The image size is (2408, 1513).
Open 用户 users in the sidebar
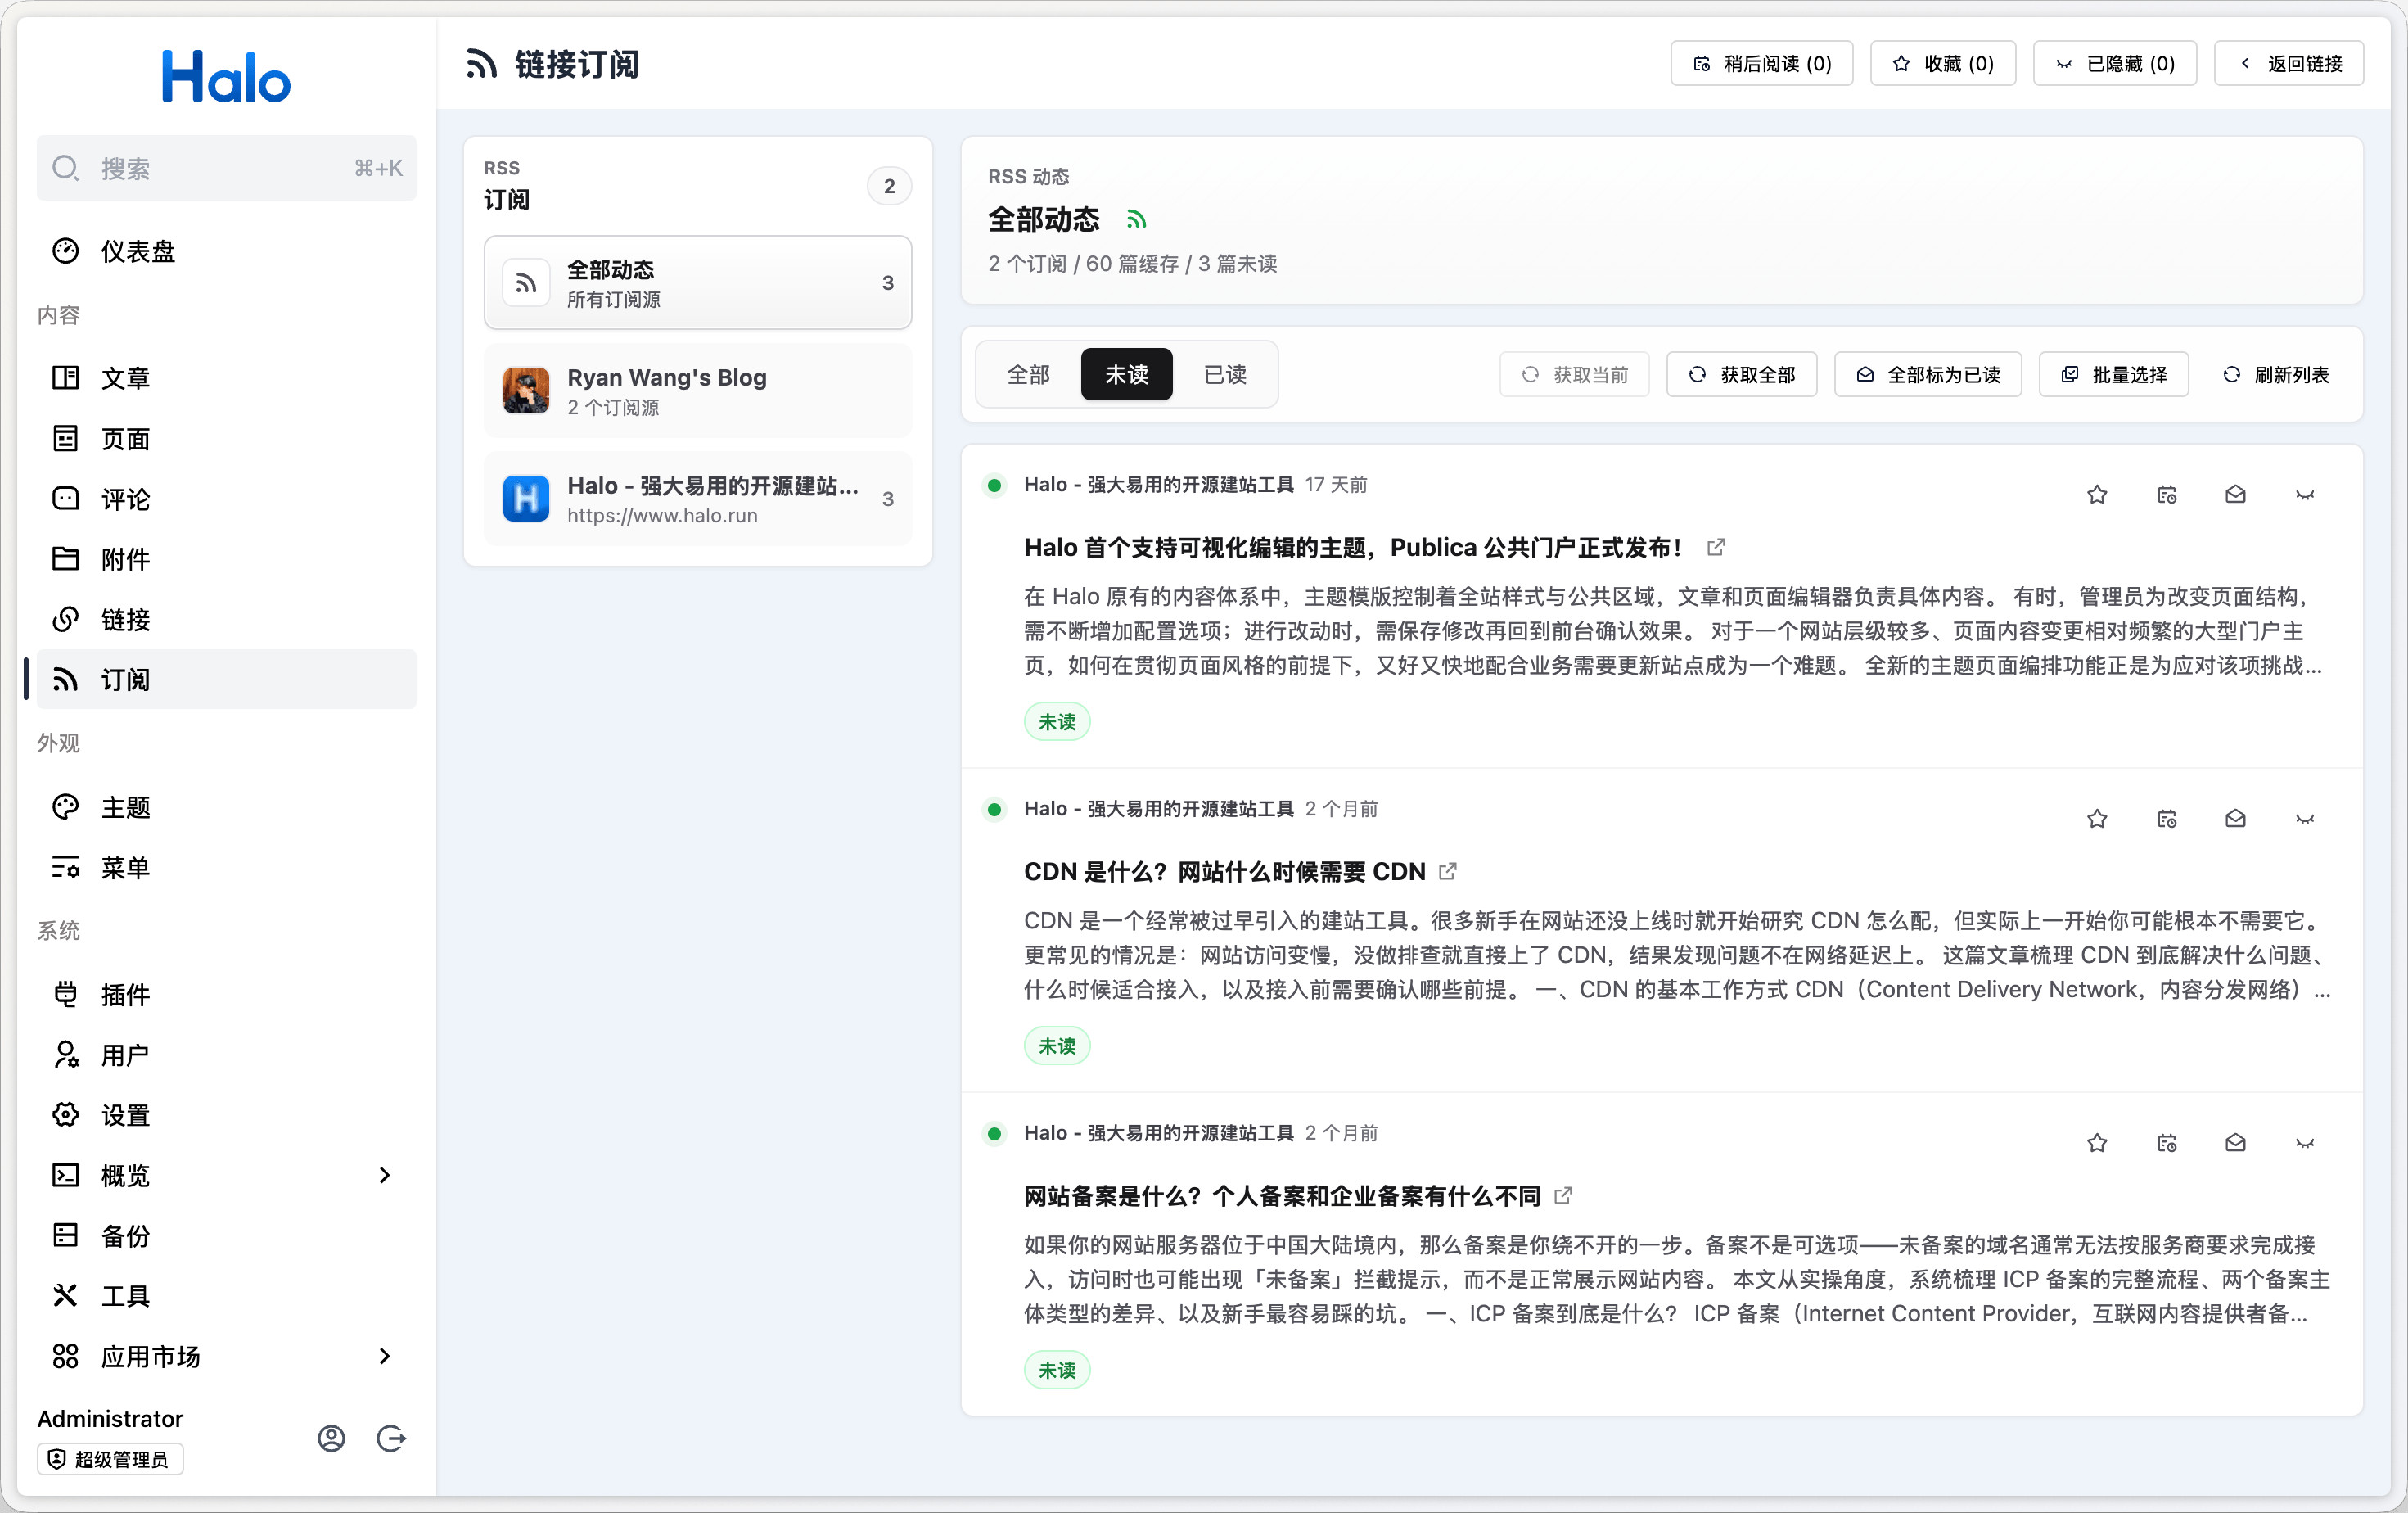pos(226,1055)
